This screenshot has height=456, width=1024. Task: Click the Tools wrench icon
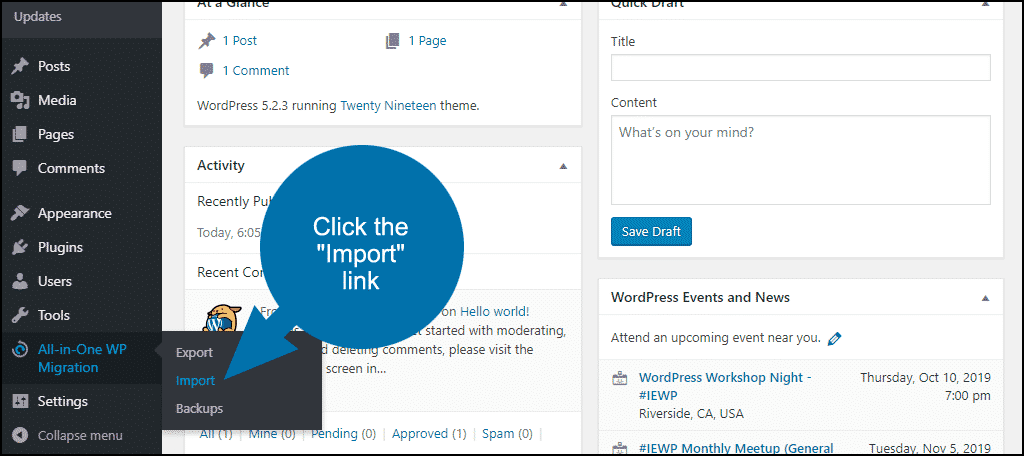pyautogui.click(x=20, y=316)
